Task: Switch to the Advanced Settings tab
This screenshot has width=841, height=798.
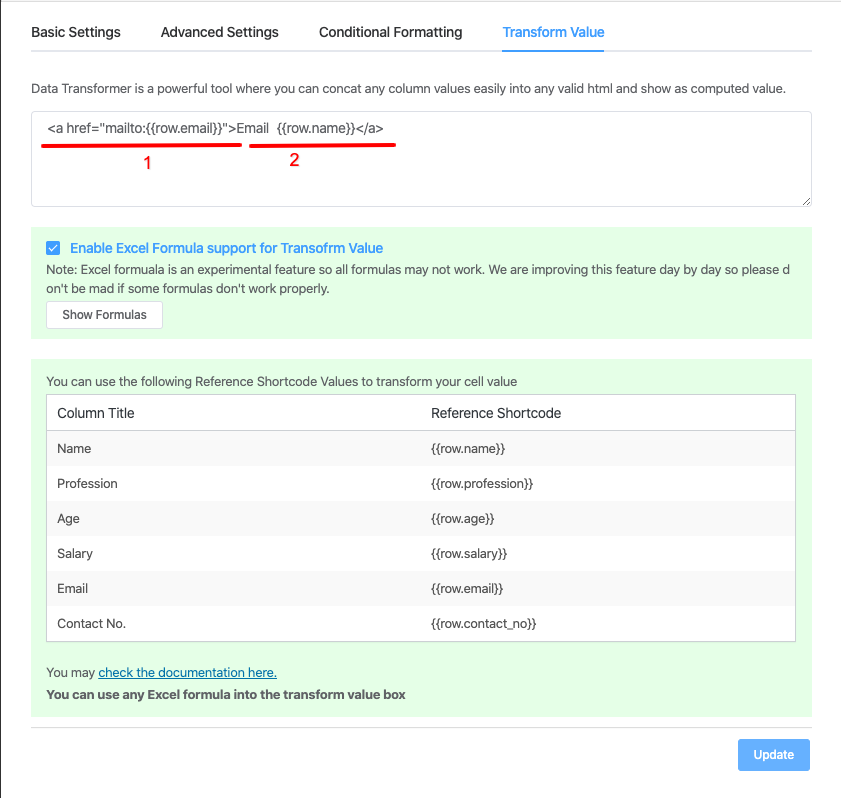Action: (220, 32)
